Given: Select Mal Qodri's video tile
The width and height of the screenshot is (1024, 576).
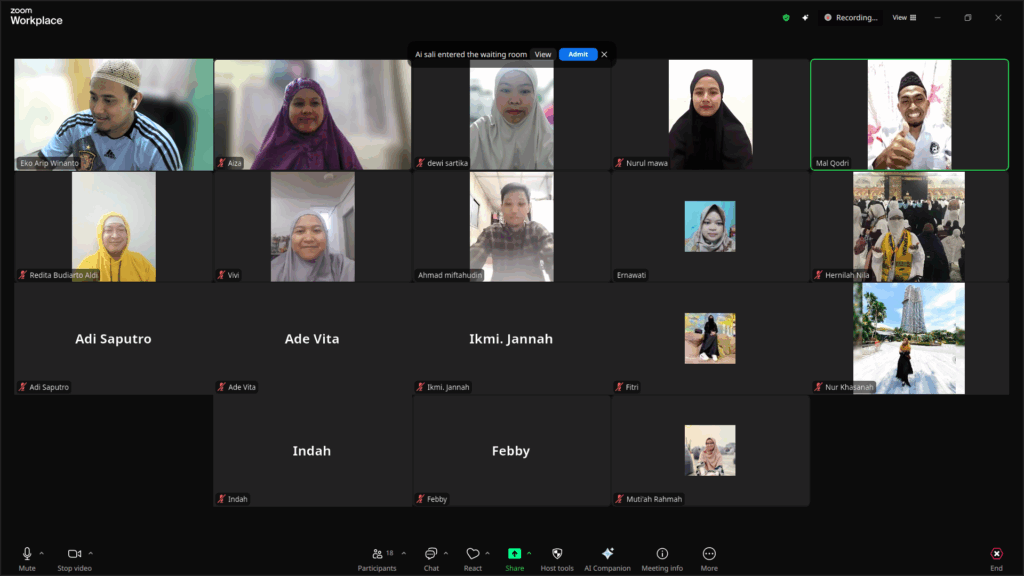Looking at the screenshot, I should click(x=909, y=114).
